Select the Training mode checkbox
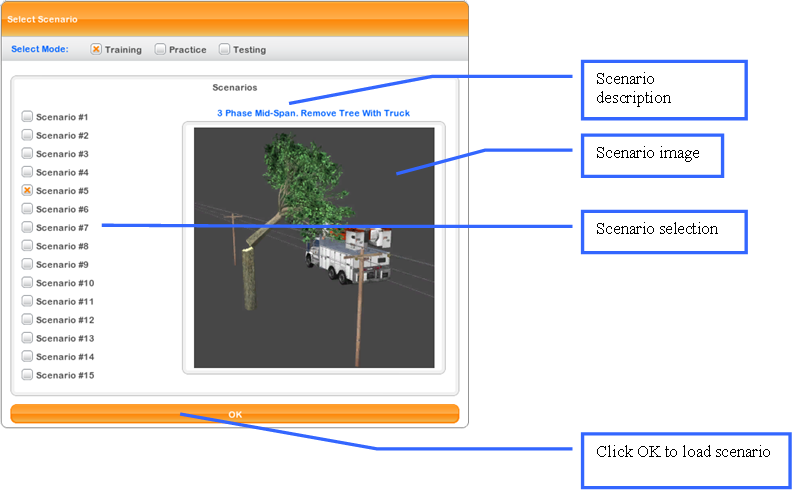This screenshot has height=502, width=795. [96, 49]
